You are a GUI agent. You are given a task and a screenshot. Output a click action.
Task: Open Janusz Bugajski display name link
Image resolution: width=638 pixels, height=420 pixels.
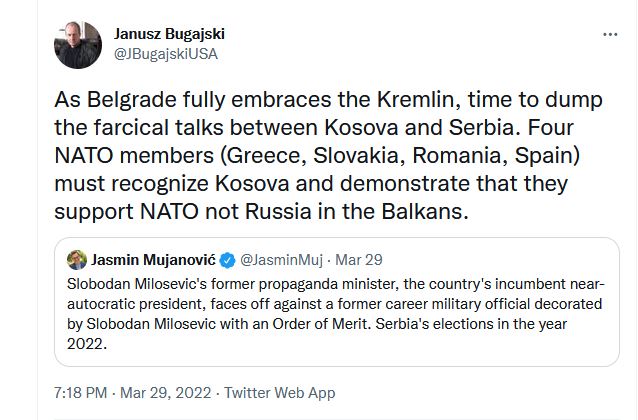[x=170, y=34]
